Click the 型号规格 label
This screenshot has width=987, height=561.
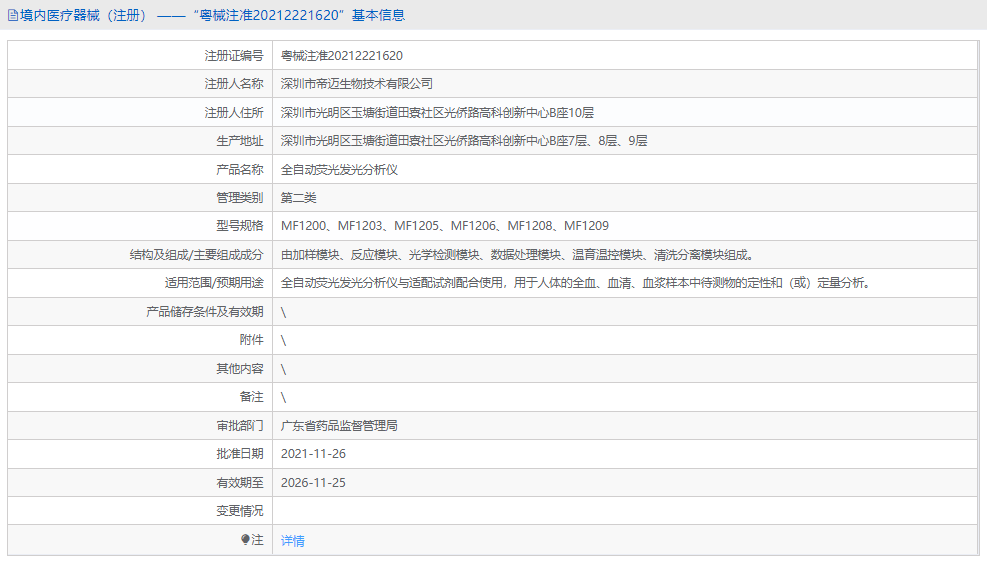pyautogui.click(x=240, y=225)
